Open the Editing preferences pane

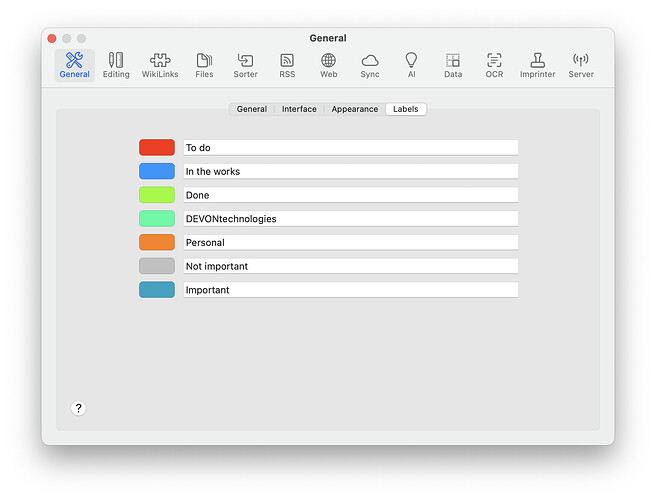pyautogui.click(x=116, y=65)
